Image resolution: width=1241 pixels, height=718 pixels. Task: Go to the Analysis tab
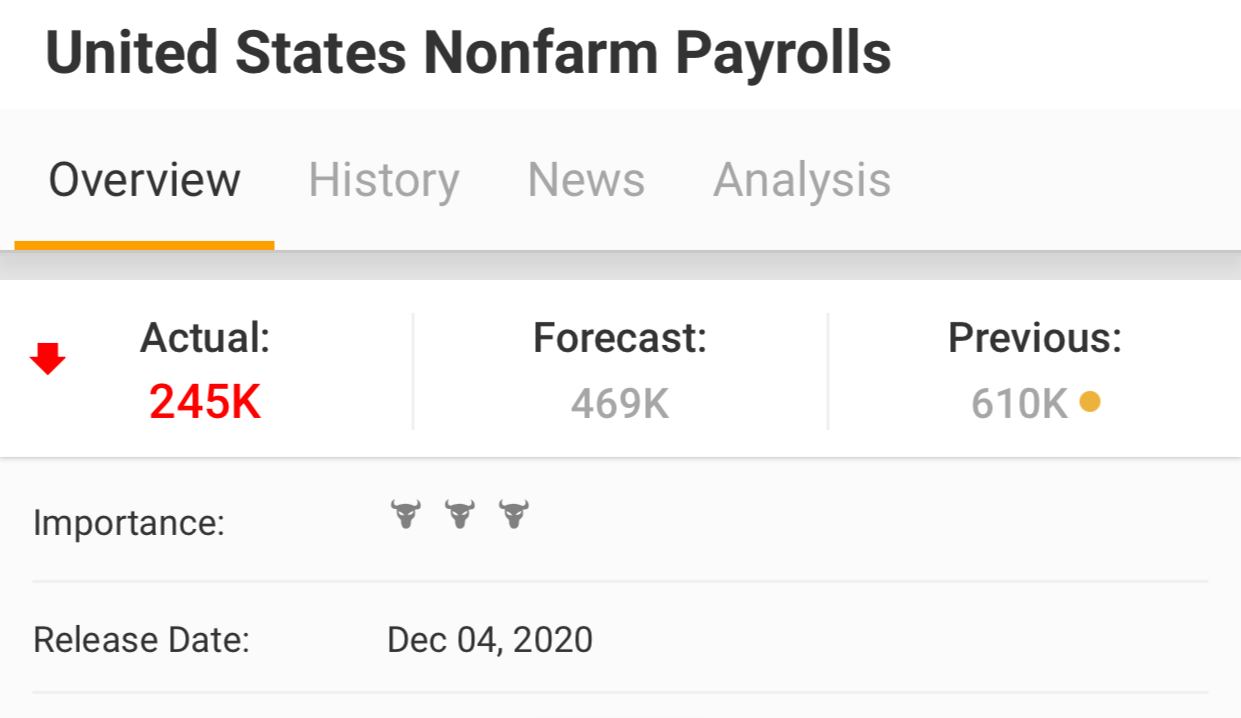coord(802,181)
